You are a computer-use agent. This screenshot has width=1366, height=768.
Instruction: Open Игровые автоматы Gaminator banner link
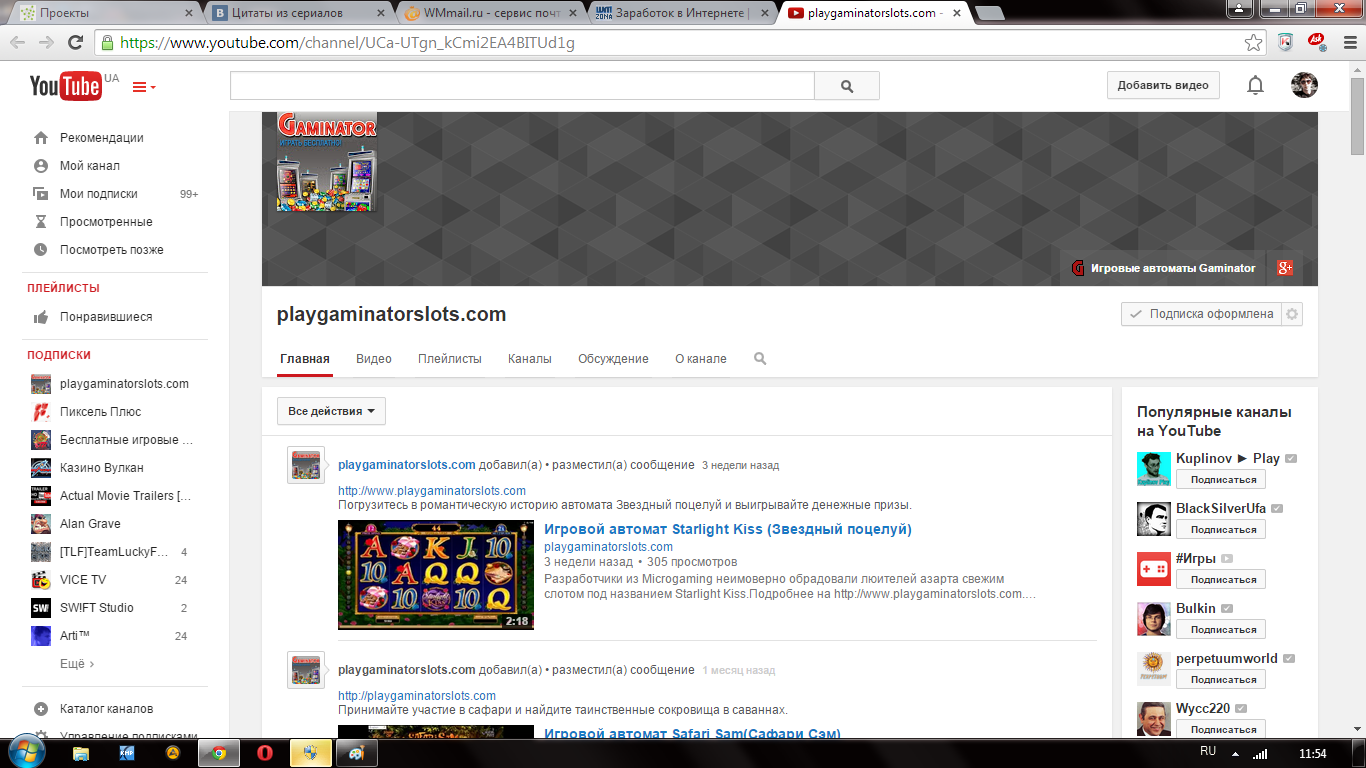1163,268
